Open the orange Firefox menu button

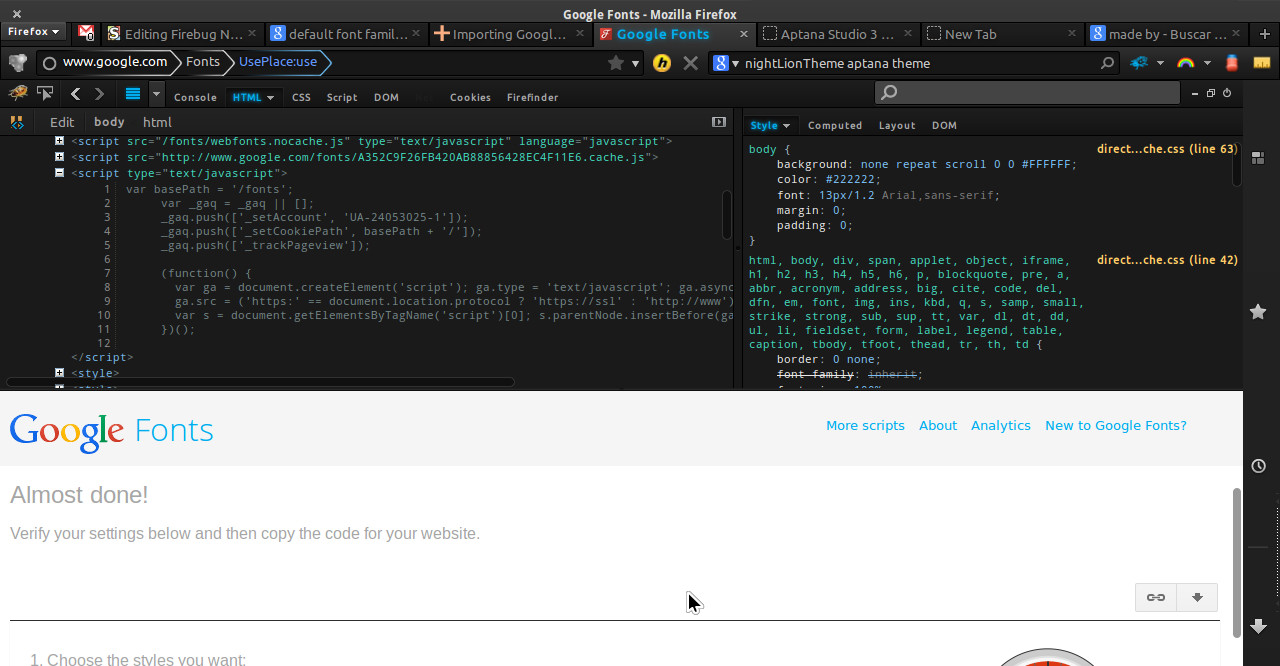coord(33,31)
